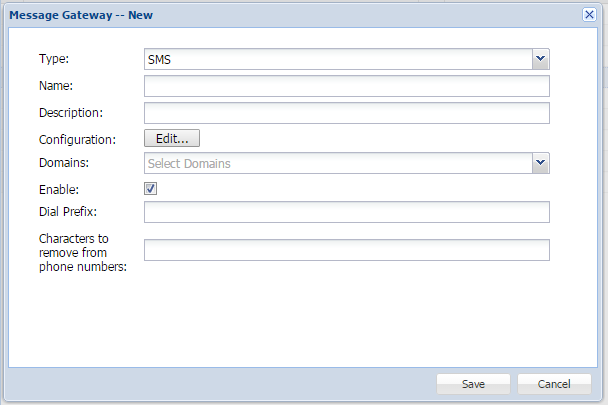Focus the Name text field
608x405 pixels.
pos(347,86)
